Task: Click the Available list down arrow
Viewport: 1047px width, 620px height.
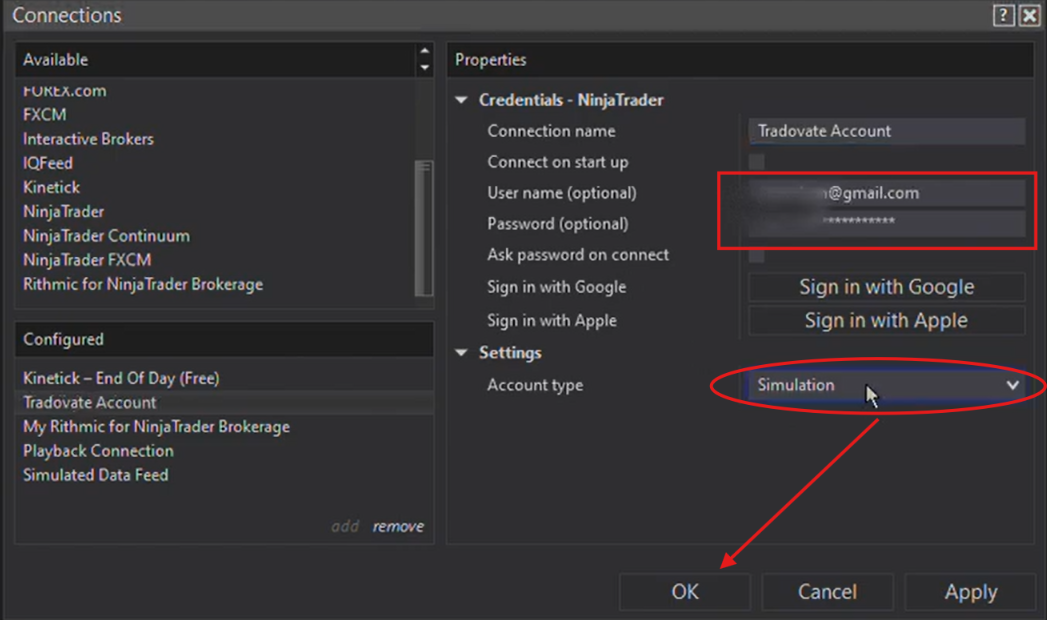Action: pyautogui.click(x=424, y=67)
